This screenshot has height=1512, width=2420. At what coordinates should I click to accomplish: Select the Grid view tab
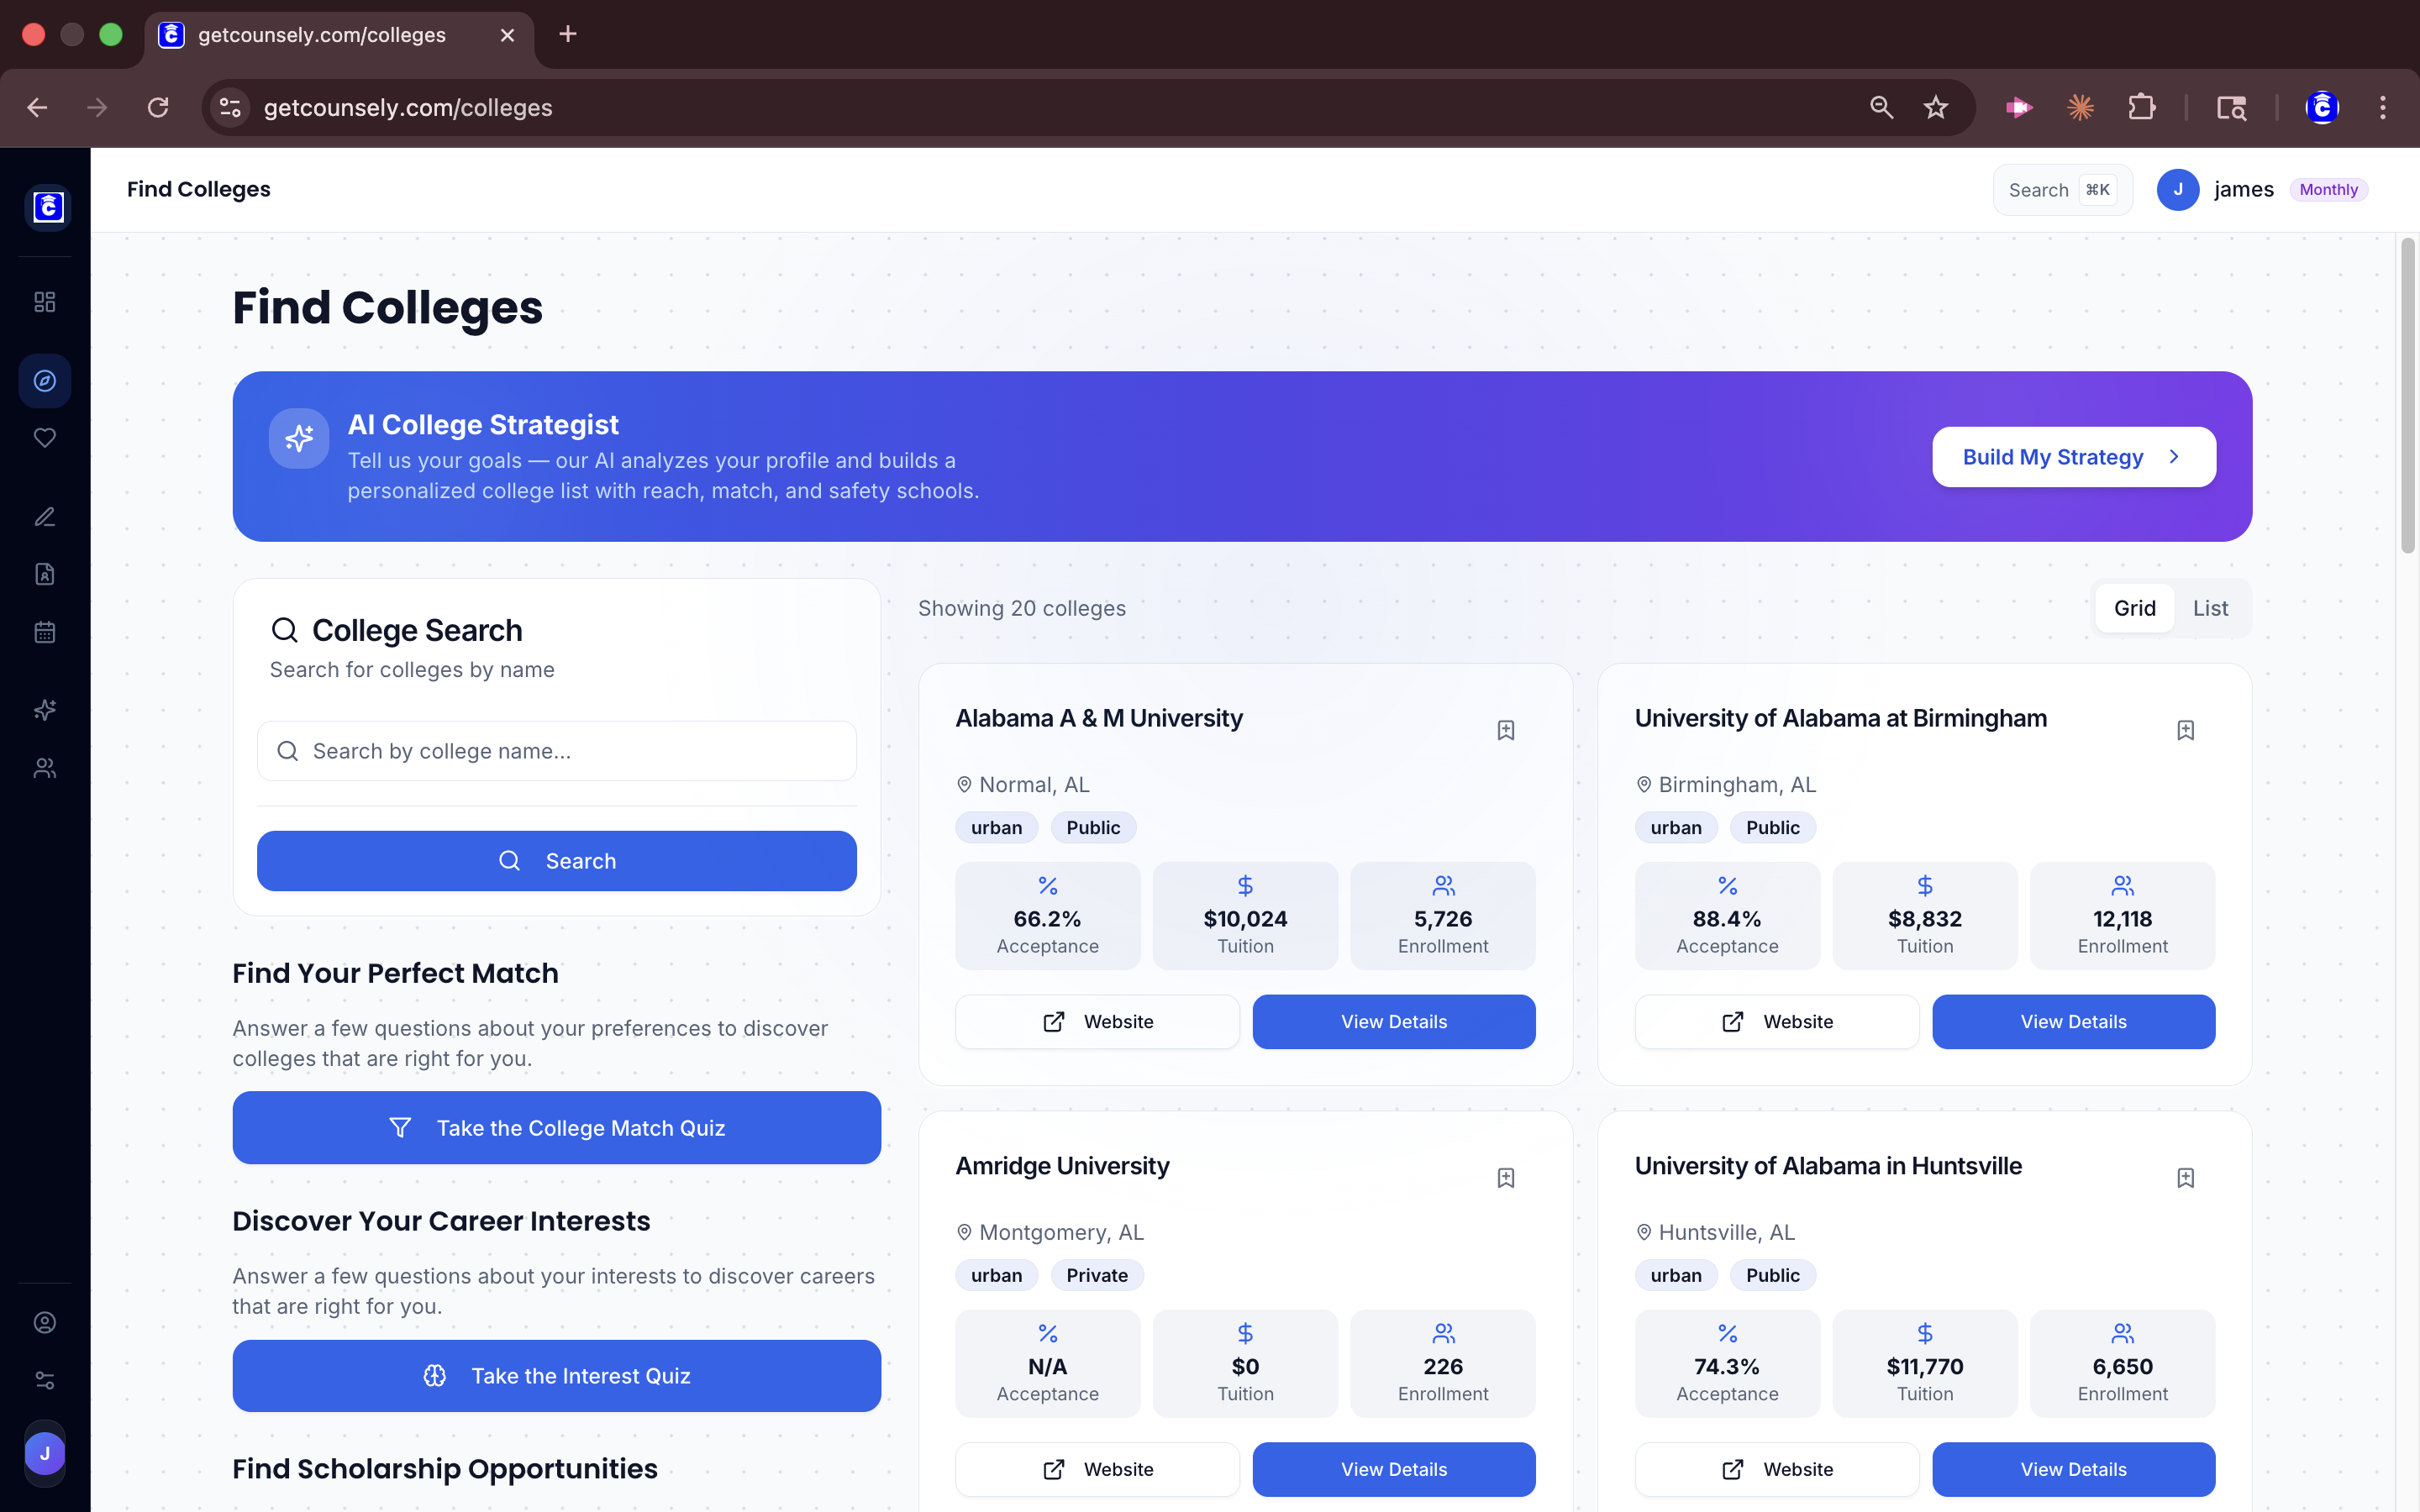pyautogui.click(x=2135, y=607)
